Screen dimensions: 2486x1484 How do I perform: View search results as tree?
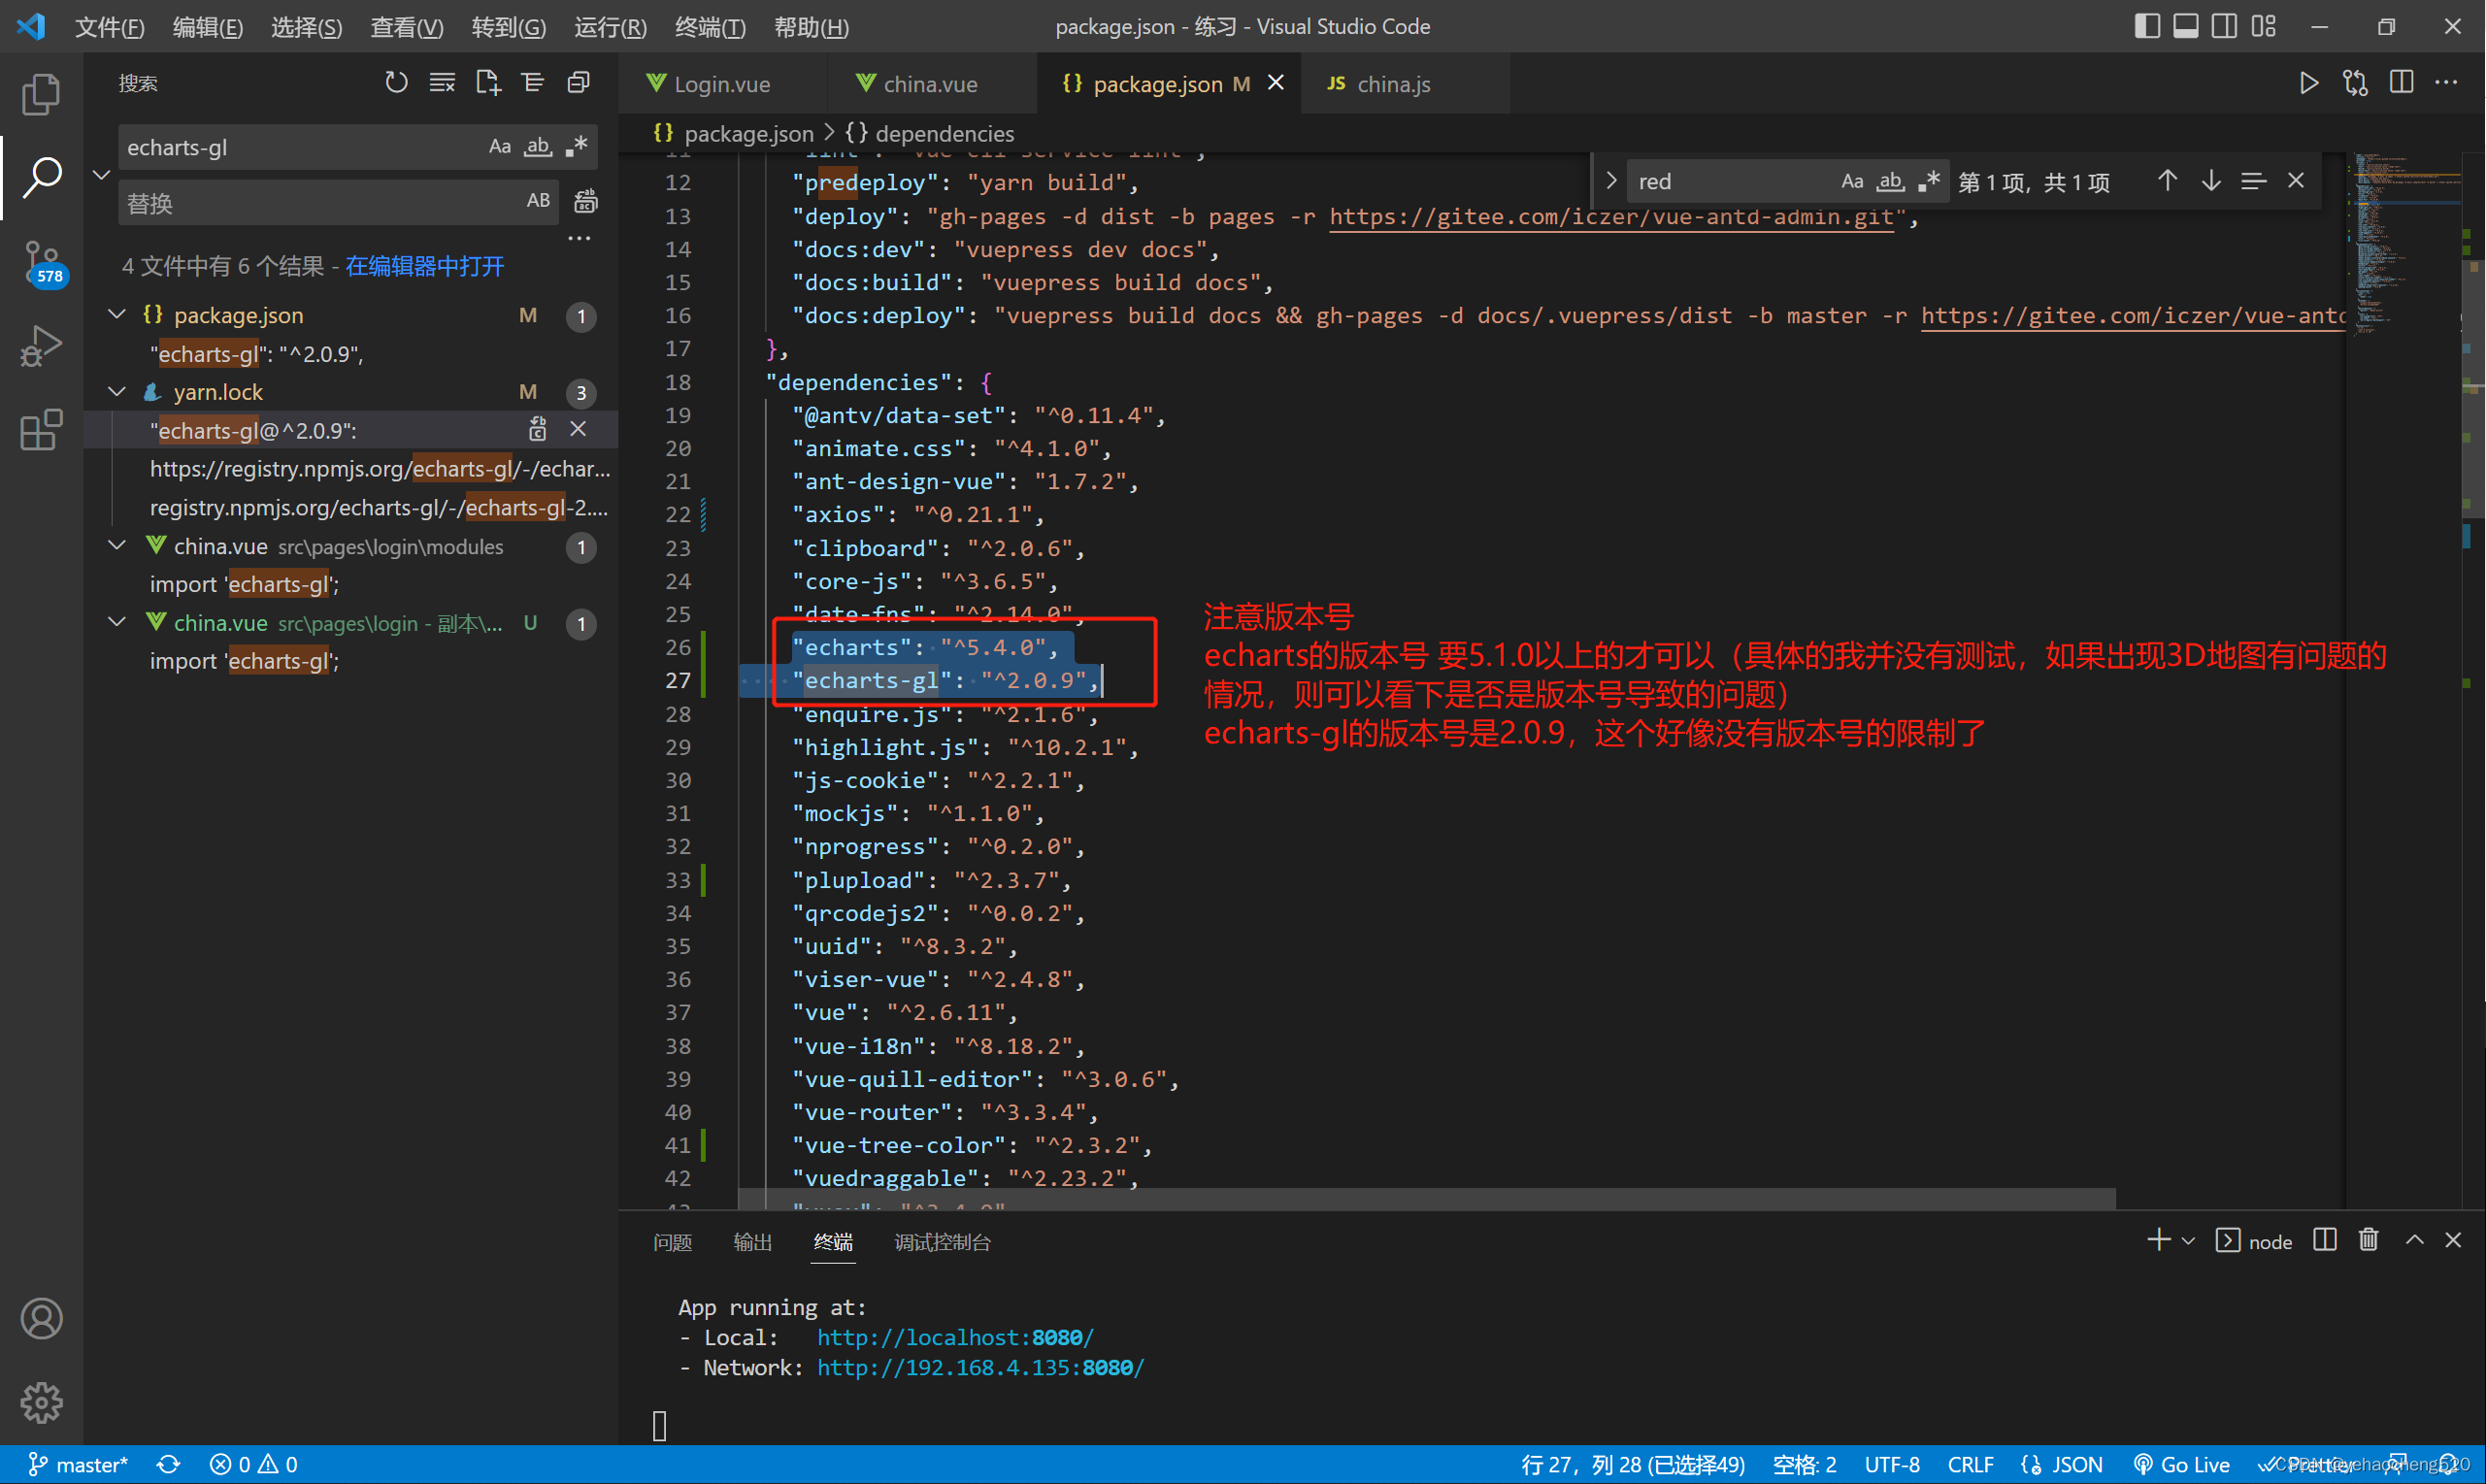pyautogui.click(x=533, y=83)
